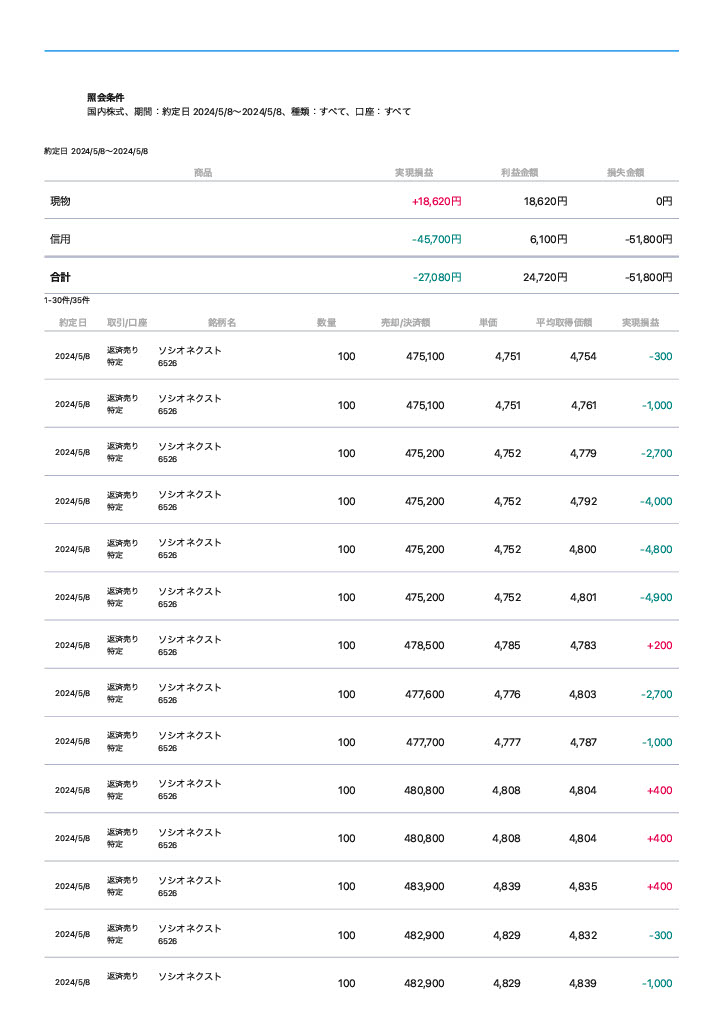Click the 平均取得価額 column header
Viewport: 722px width, 1024px height.
click(x=564, y=323)
